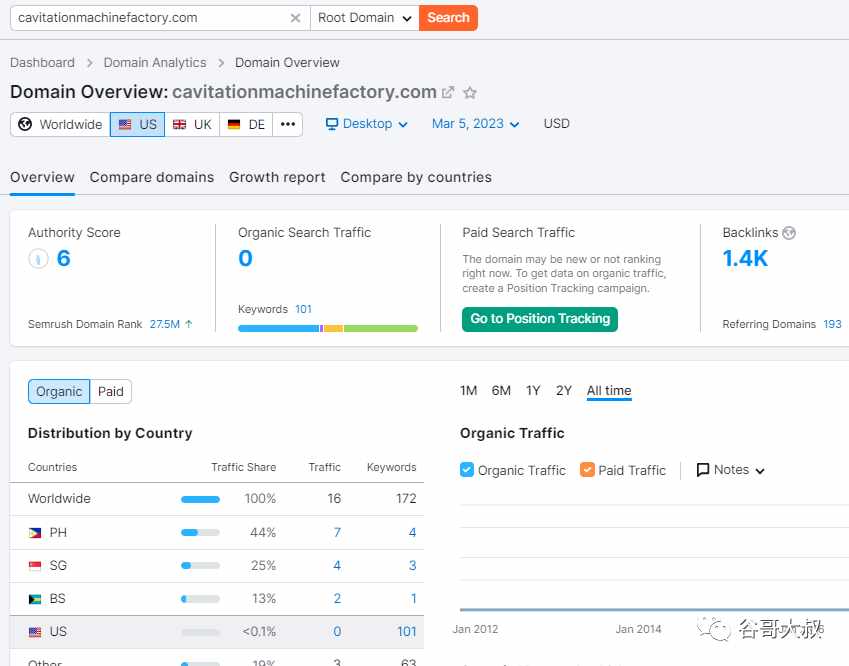
Task: Click the Worldwide globe icon
Action: coord(25,124)
